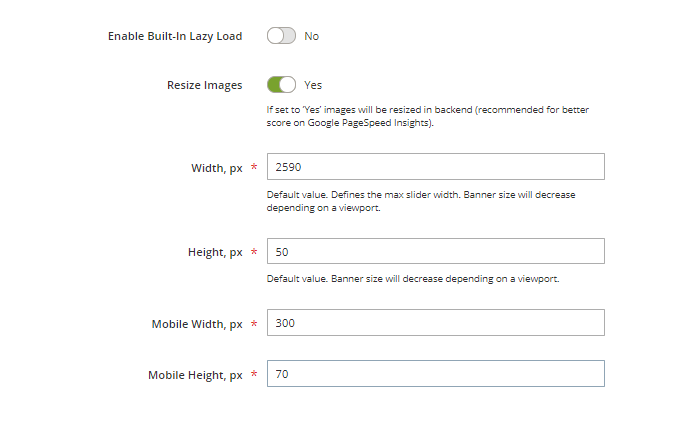Click the 'Yes' text beside Resize Images switch
The image size is (685, 422).
pyautogui.click(x=313, y=85)
